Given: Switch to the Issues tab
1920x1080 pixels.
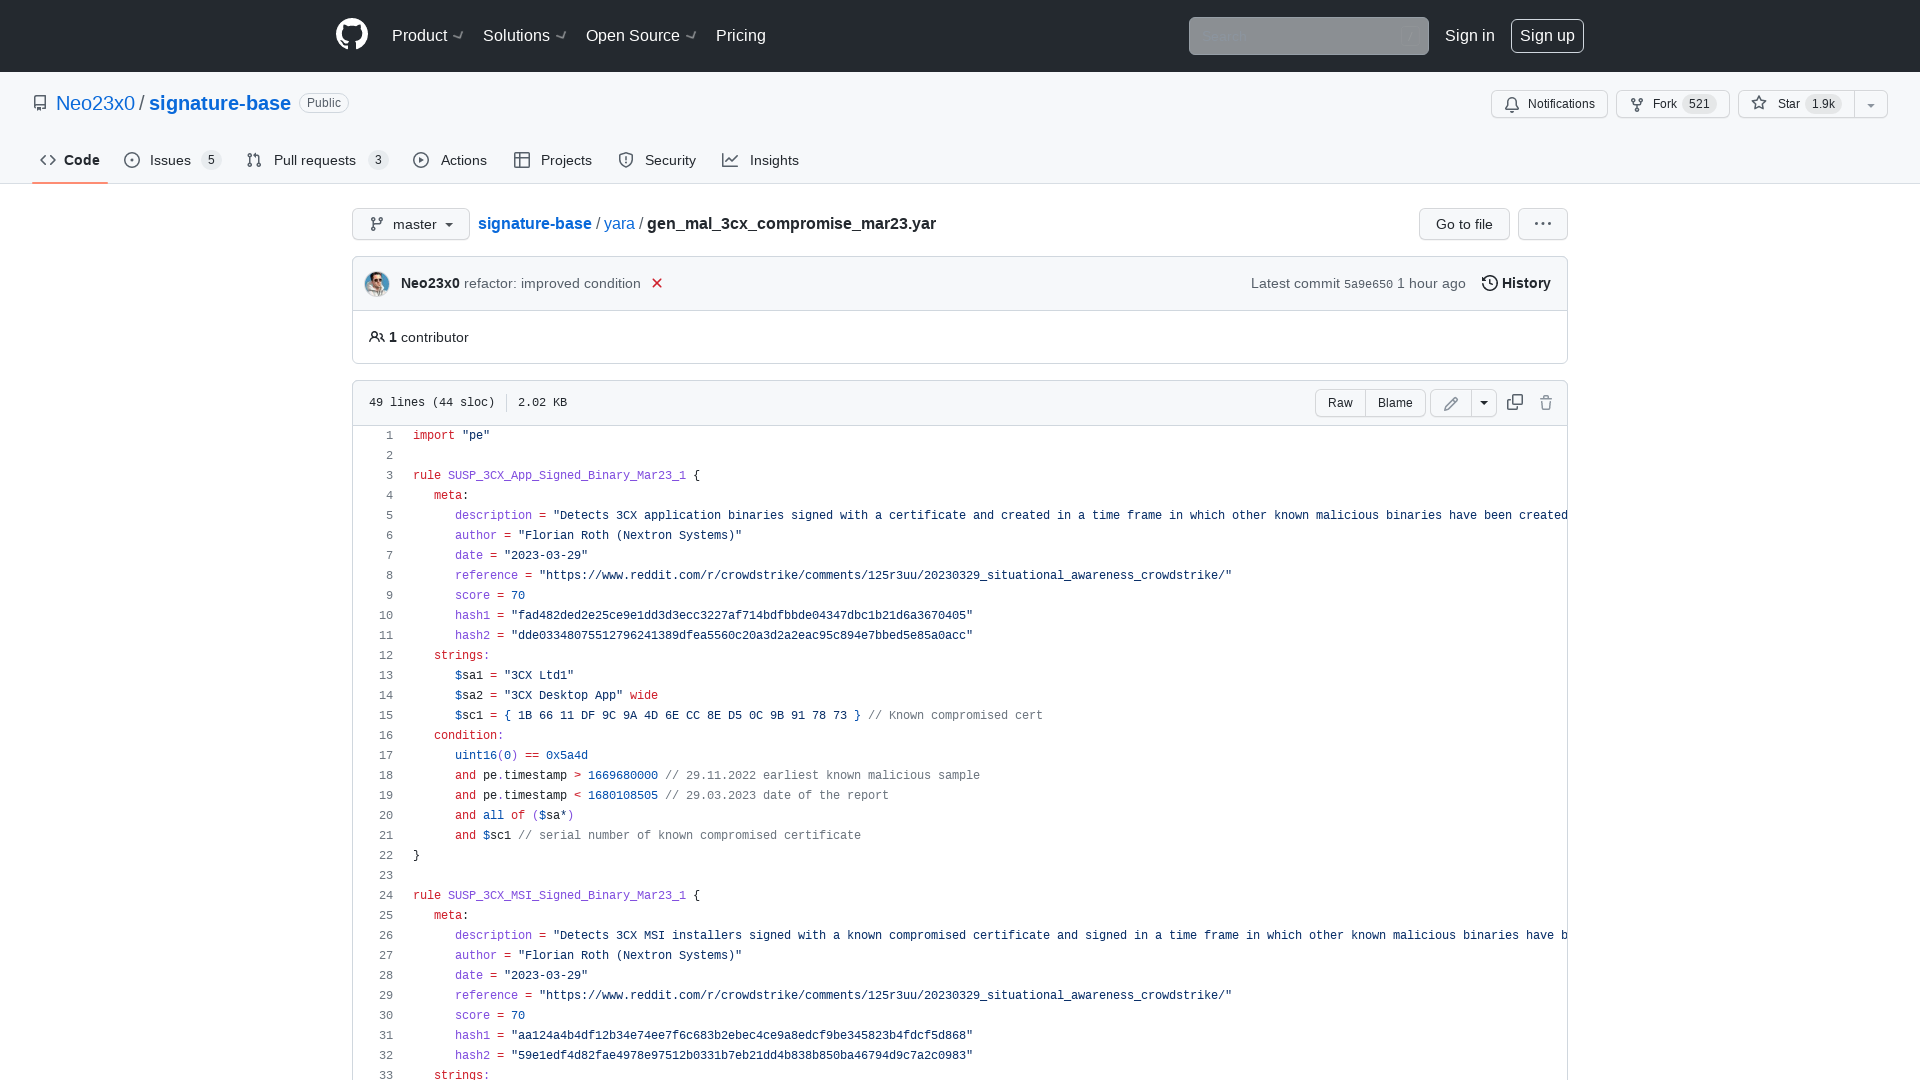Looking at the screenshot, I should [x=173, y=160].
